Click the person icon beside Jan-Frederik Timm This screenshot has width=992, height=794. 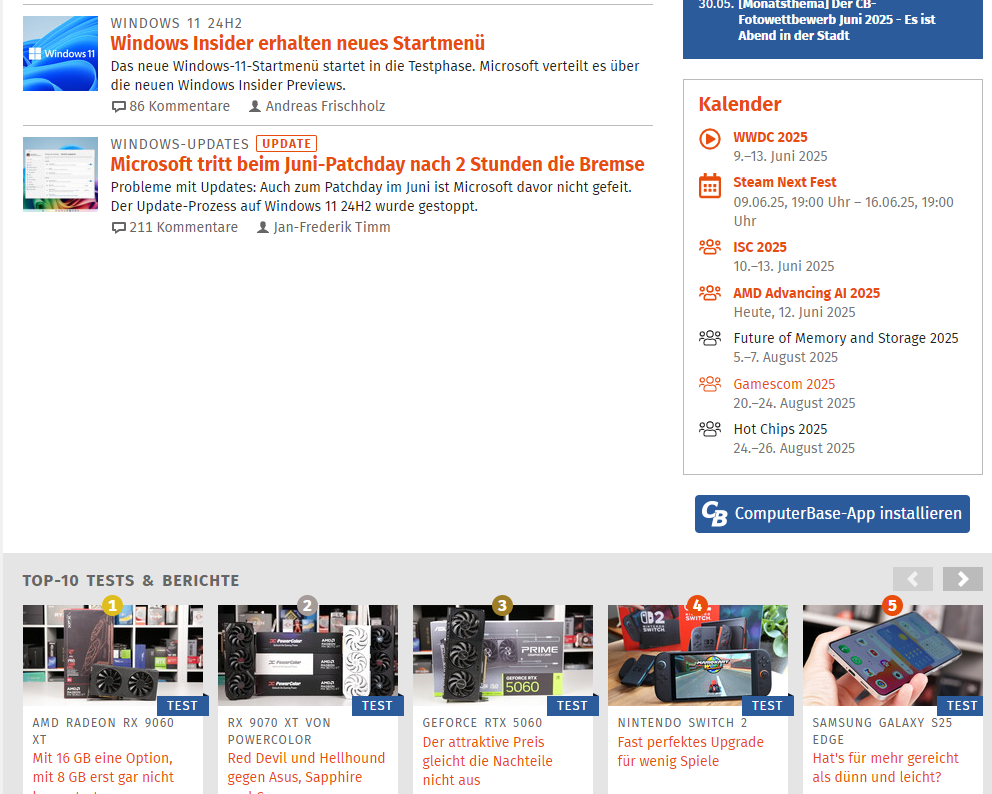coord(263,227)
